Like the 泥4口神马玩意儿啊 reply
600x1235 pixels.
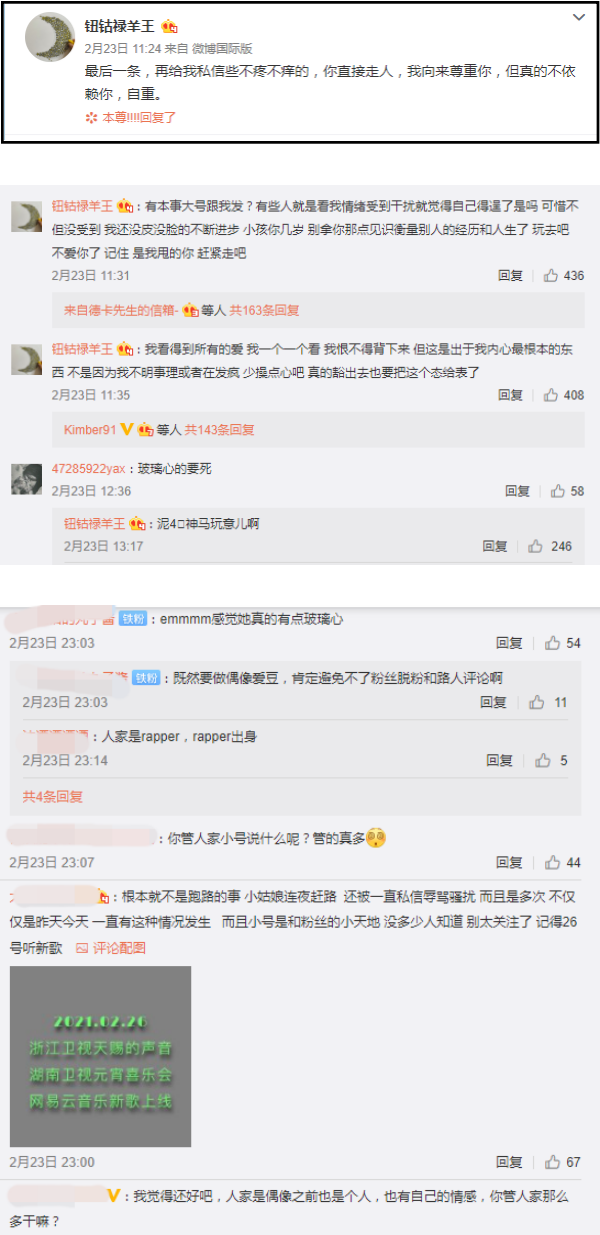click(535, 546)
